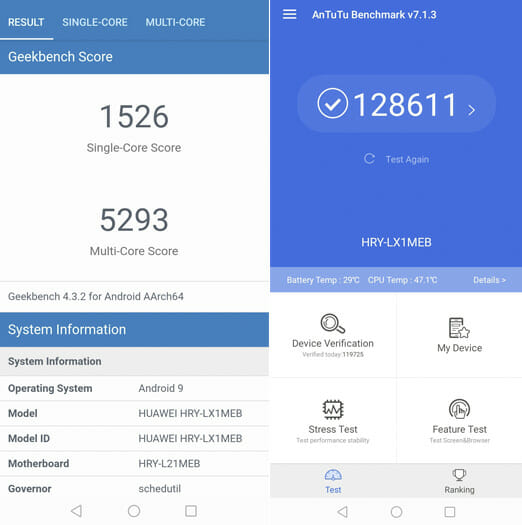Image resolution: width=522 pixels, height=525 pixels.
Task: Click Test Screen&Browser subtitle
Action: click(459, 440)
